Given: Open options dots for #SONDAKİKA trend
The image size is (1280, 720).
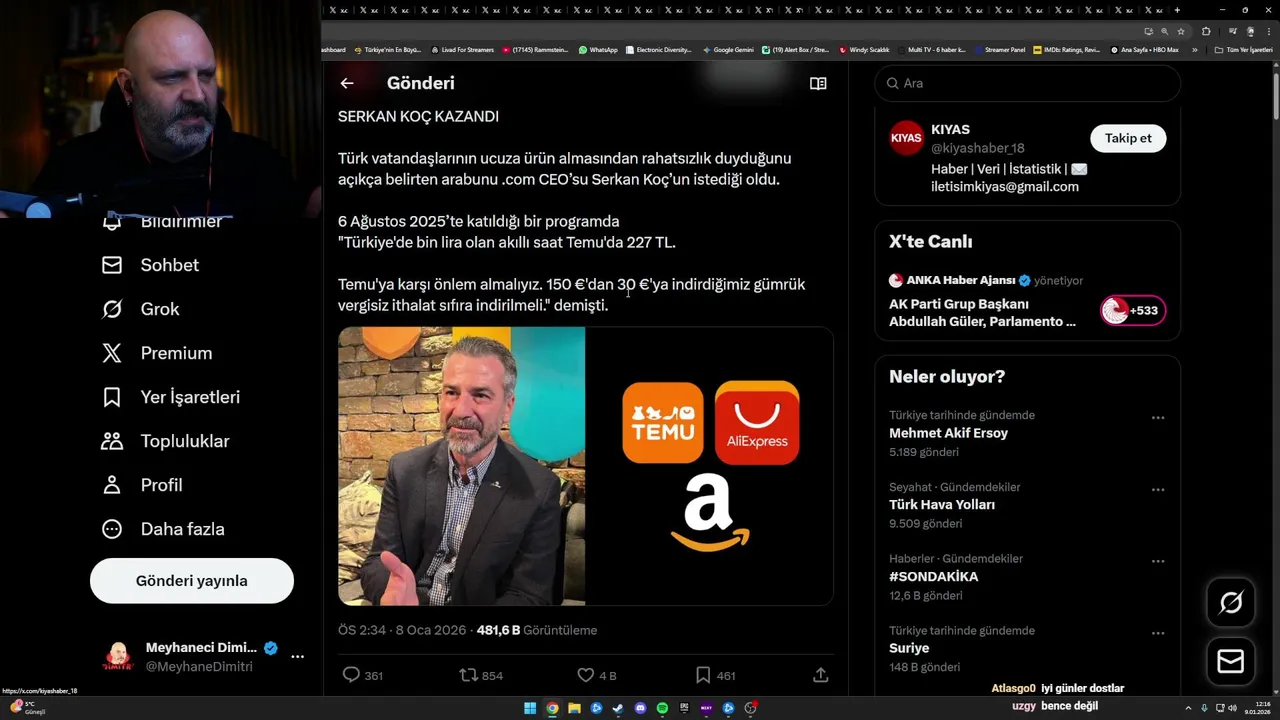Looking at the screenshot, I should click(x=1158, y=562).
